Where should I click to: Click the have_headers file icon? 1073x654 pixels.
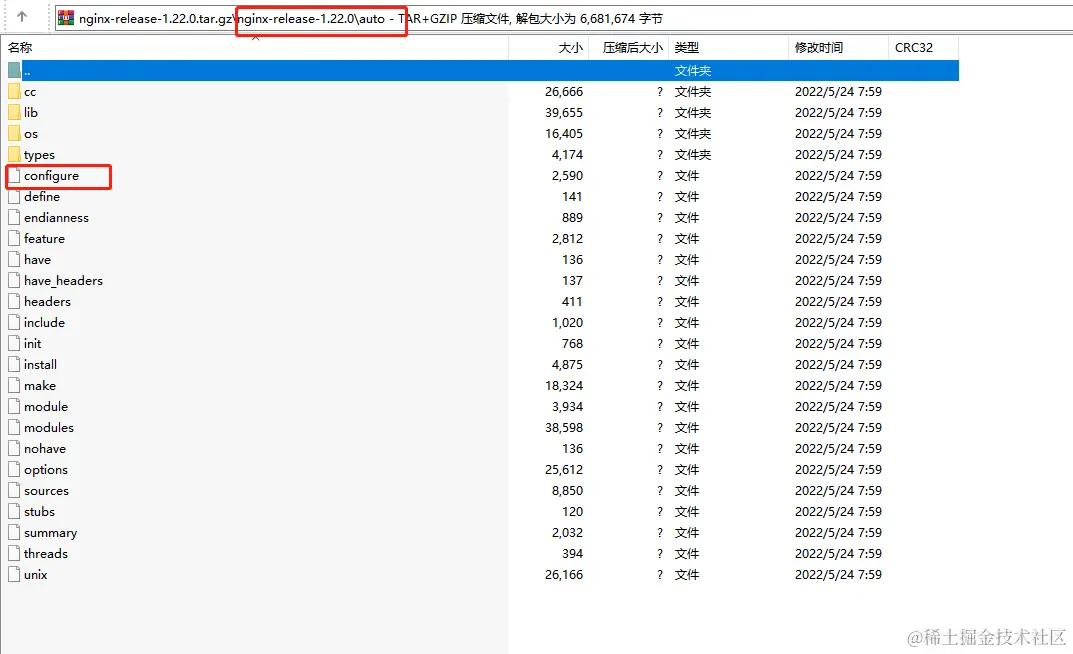[14, 280]
